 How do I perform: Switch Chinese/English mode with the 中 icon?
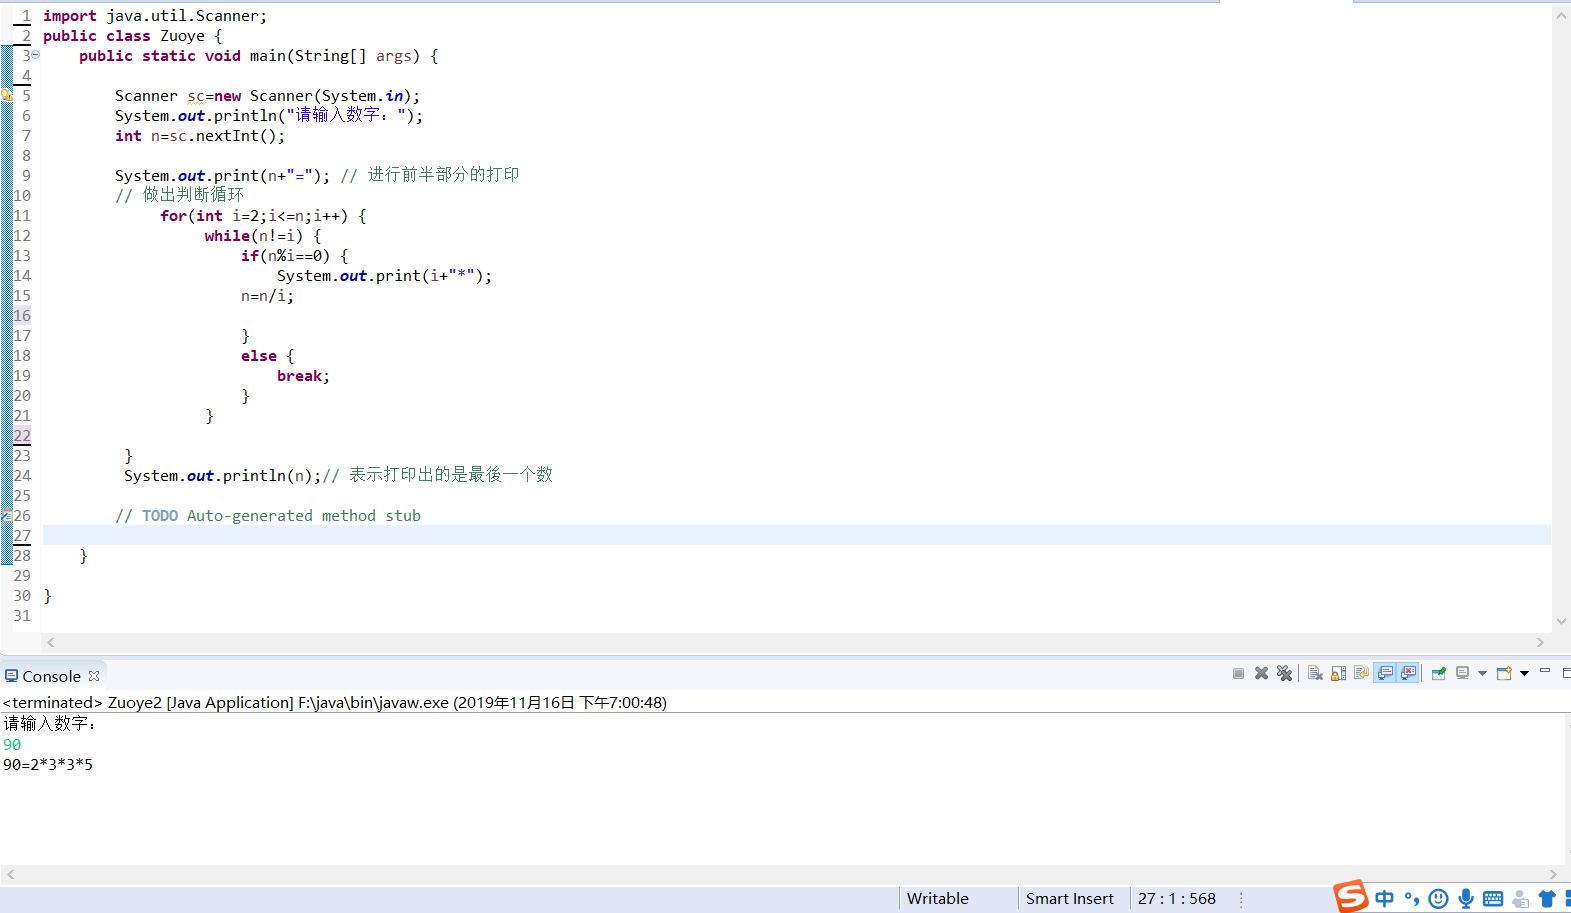click(1384, 898)
